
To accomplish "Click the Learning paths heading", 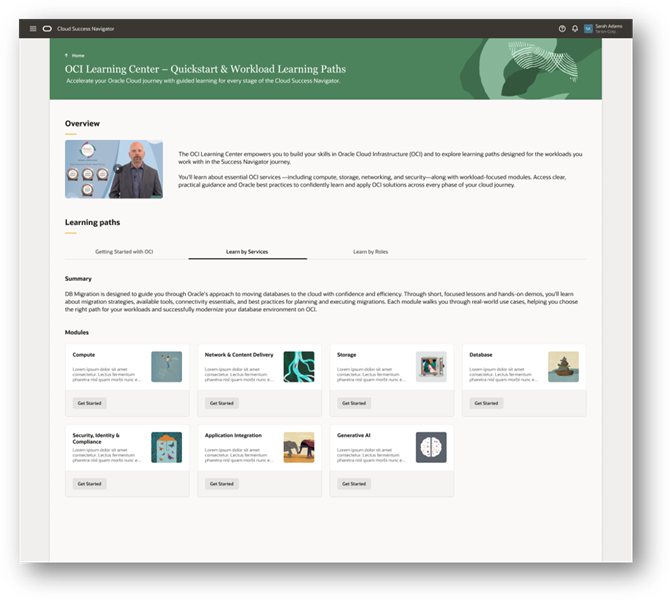I will 92,222.
